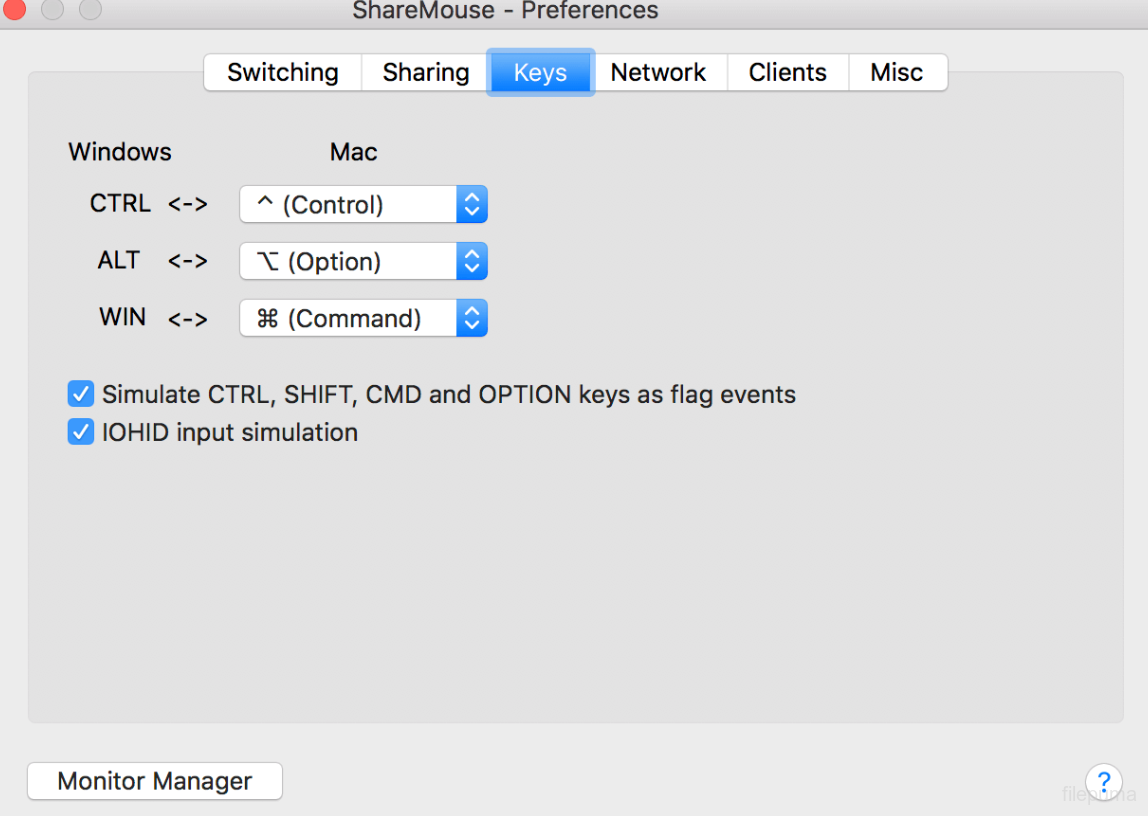Open the Misc tab
The width and height of the screenshot is (1148, 816).
pos(897,72)
